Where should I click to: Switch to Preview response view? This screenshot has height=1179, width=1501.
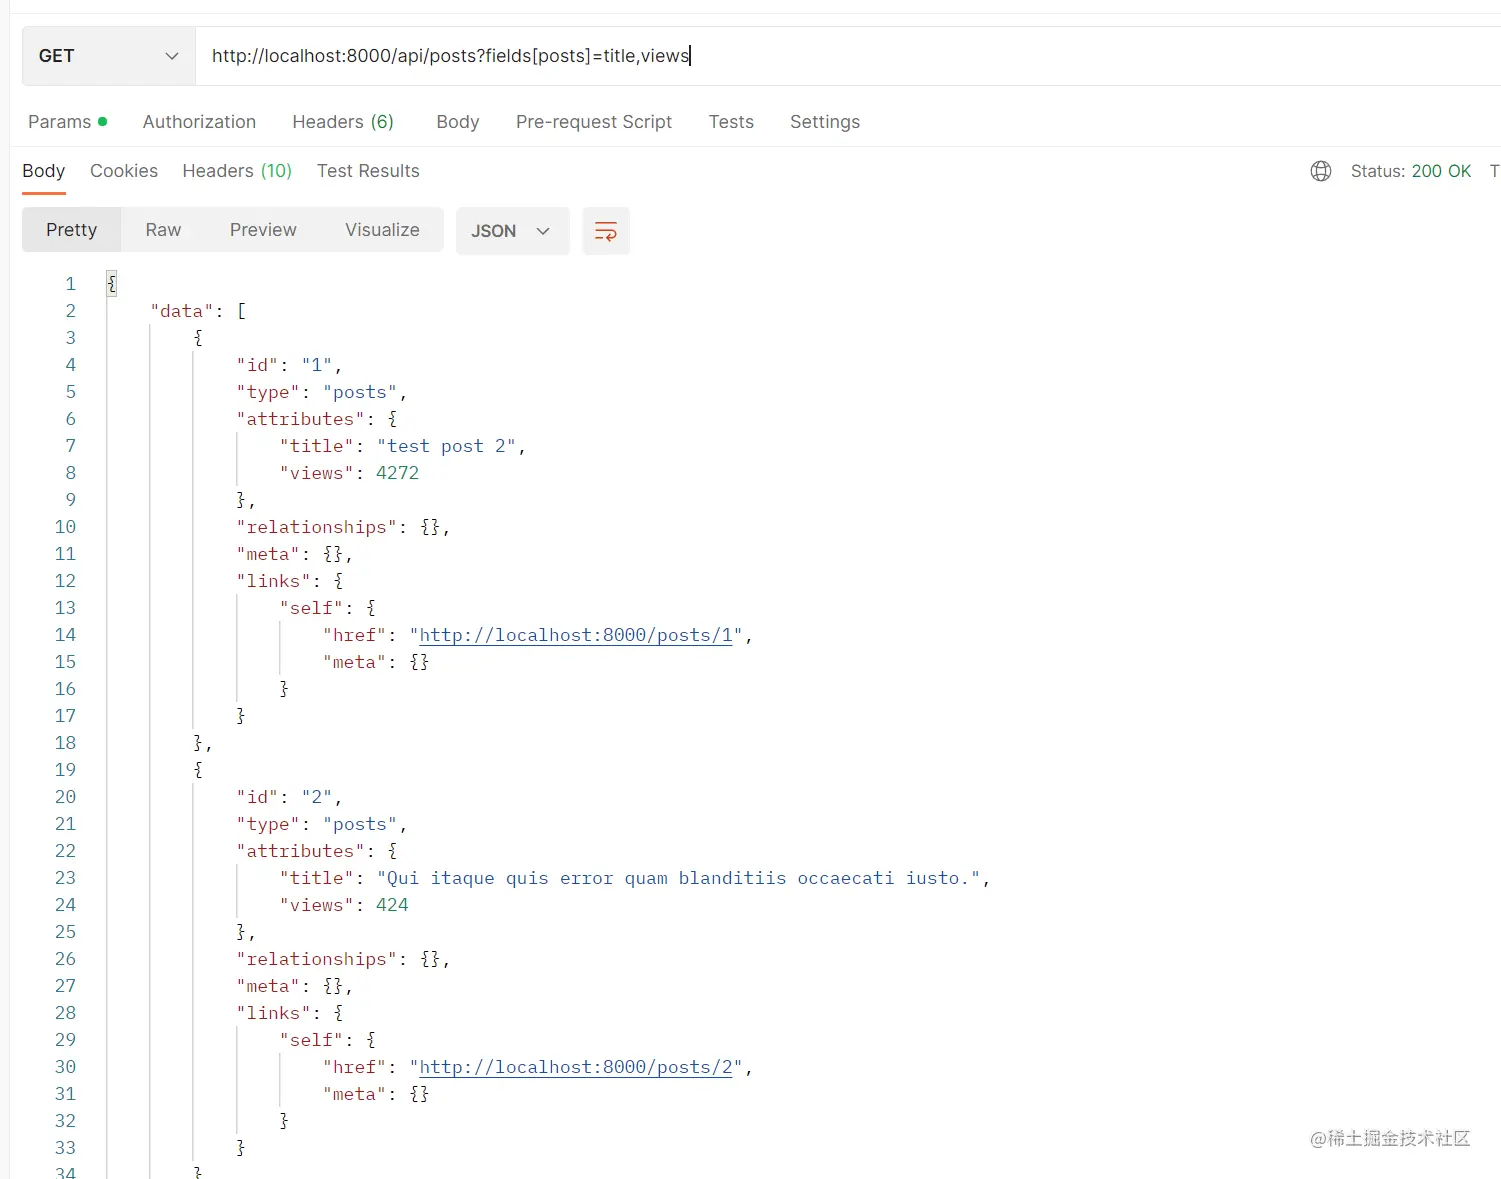(263, 230)
